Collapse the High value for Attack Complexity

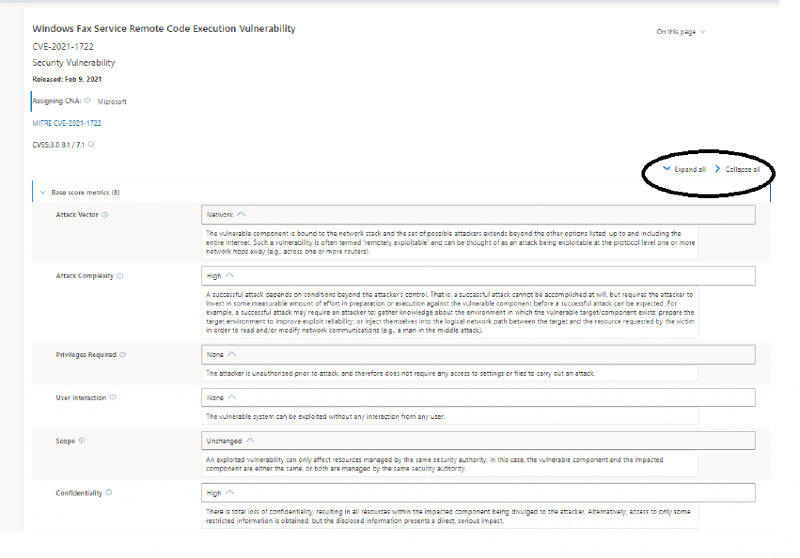pos(229,275)
